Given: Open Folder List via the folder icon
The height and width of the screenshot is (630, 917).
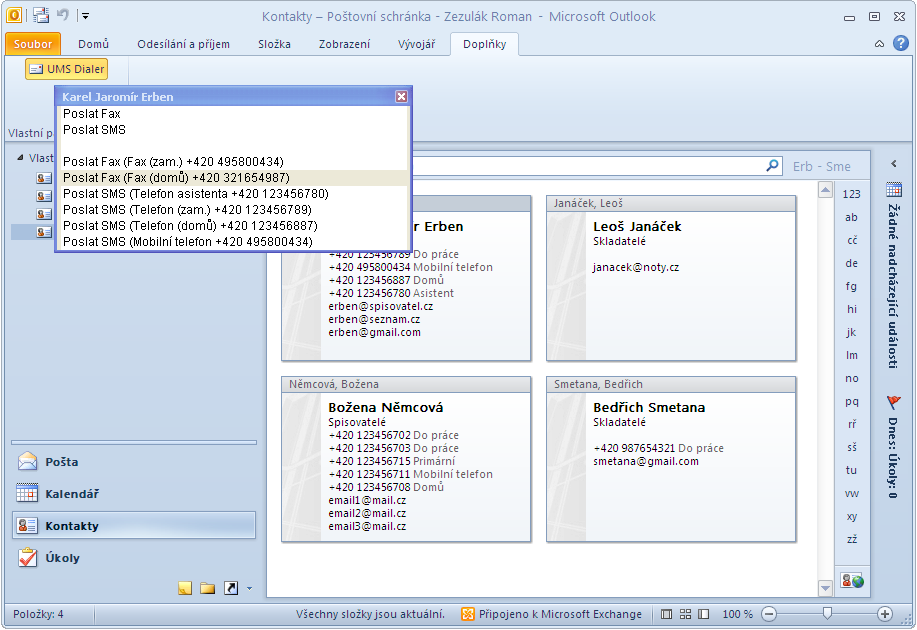Looking at the screenshot, I should click(207, 588).
